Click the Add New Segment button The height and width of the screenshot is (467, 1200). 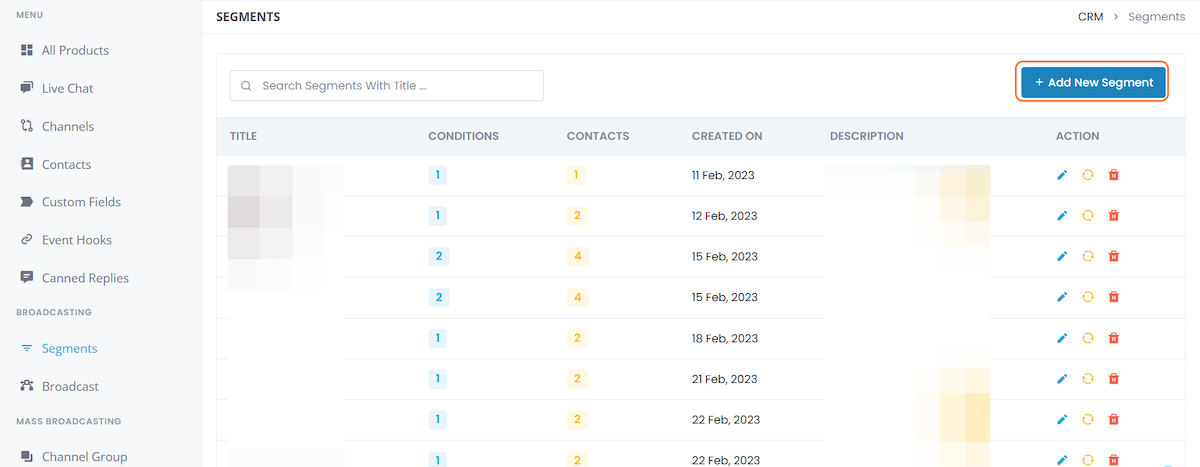pos(1093,83)
